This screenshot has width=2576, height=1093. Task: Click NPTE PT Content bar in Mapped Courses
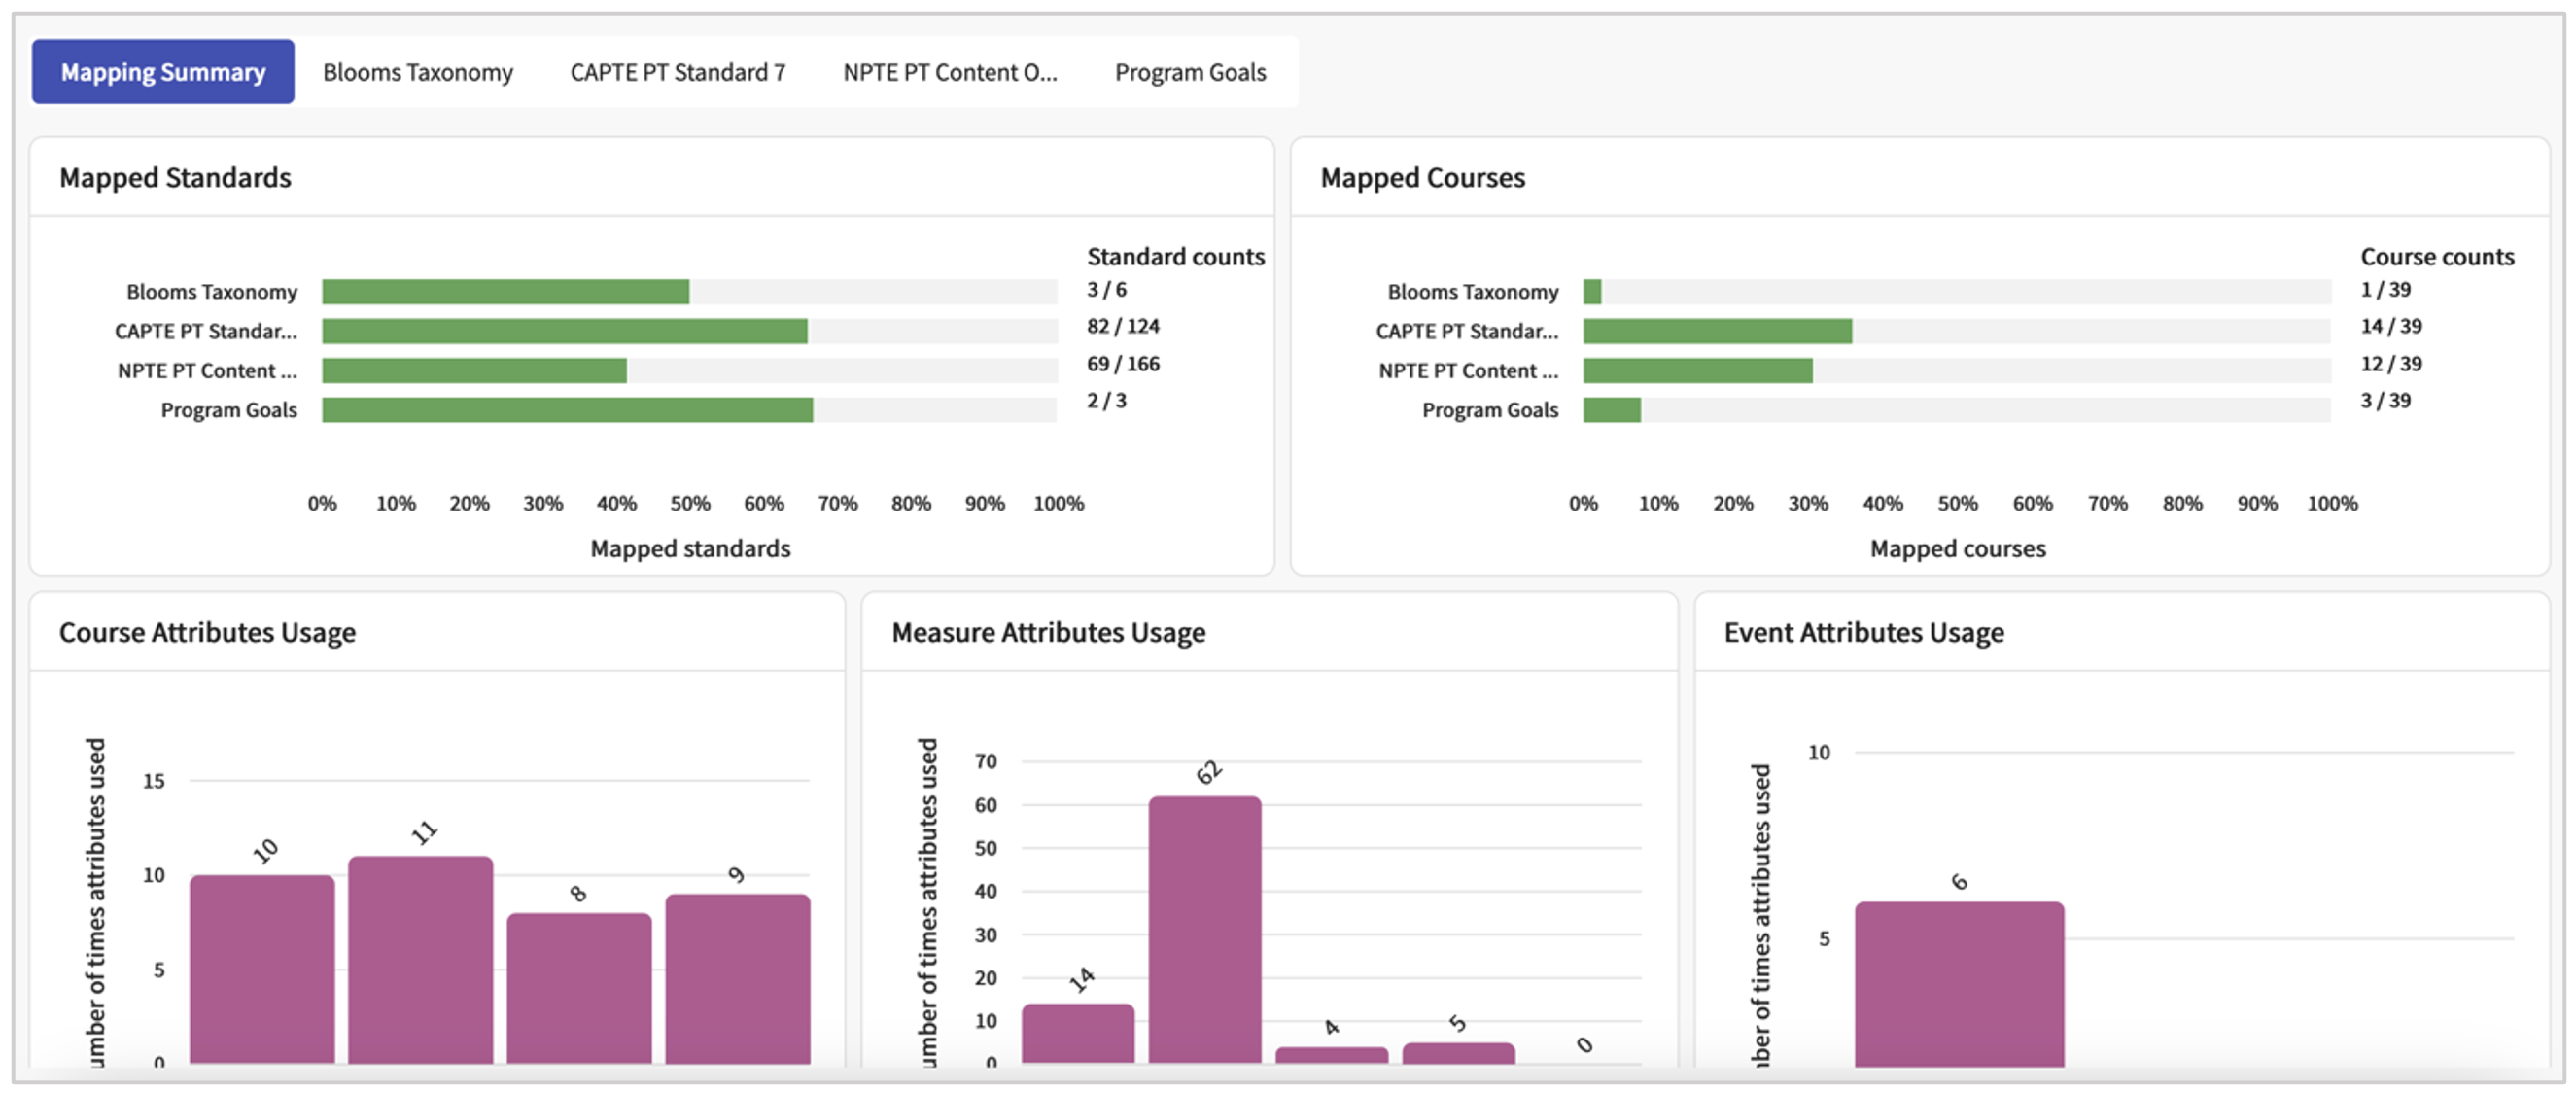[x=1697, y=370]
